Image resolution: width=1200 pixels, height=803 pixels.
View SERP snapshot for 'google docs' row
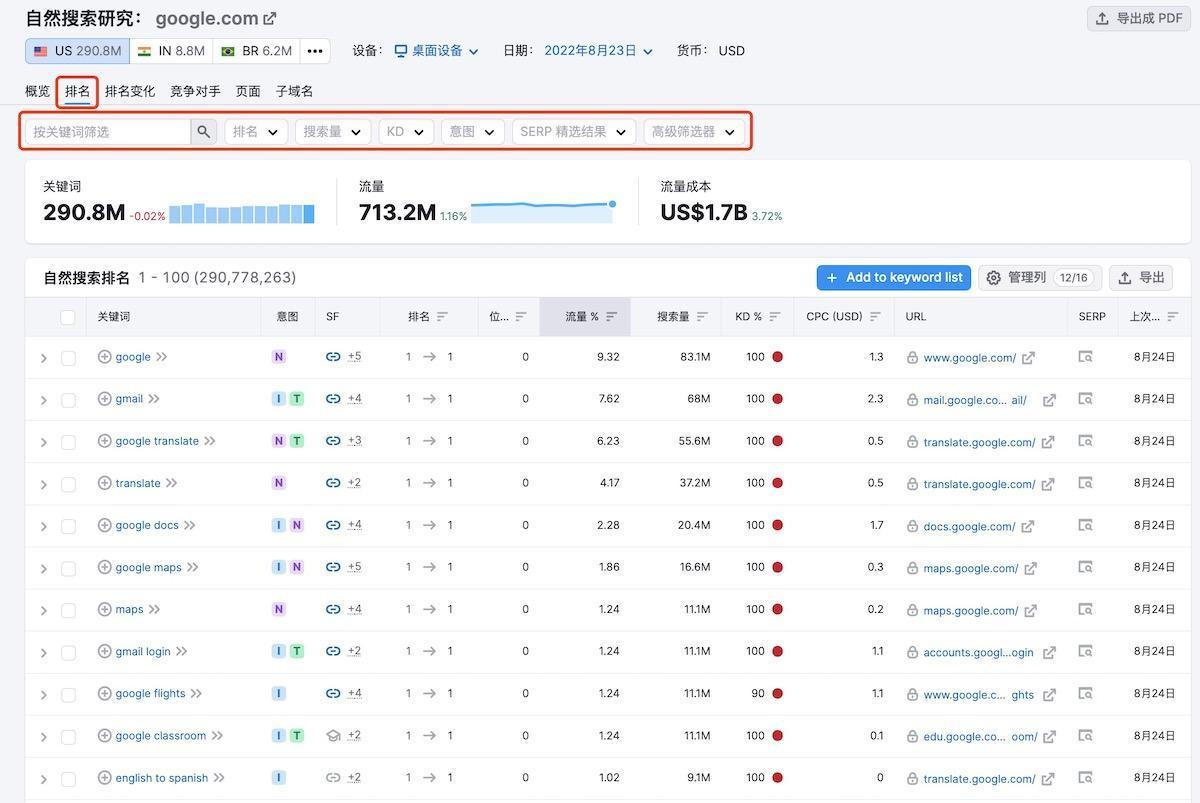(1085, 525)
